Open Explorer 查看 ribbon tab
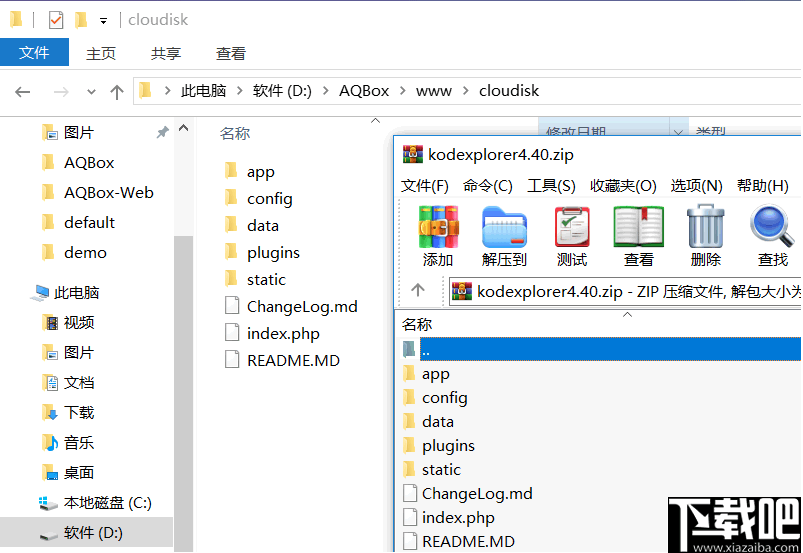Viewport: 803px width, 553px height. [231, 53]
